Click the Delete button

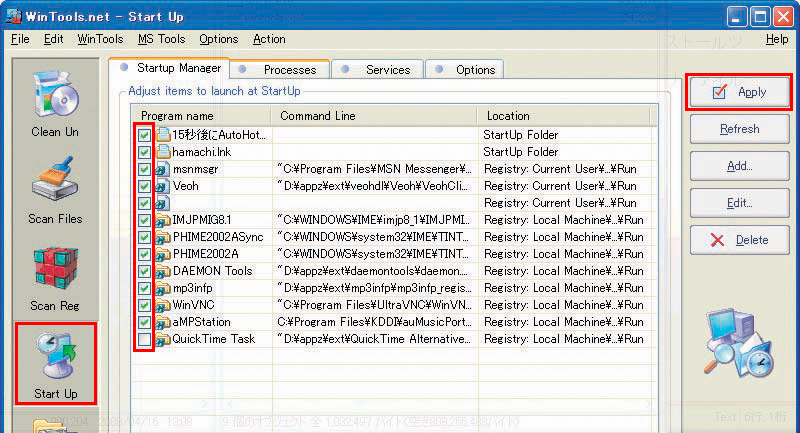pos(739,240)
